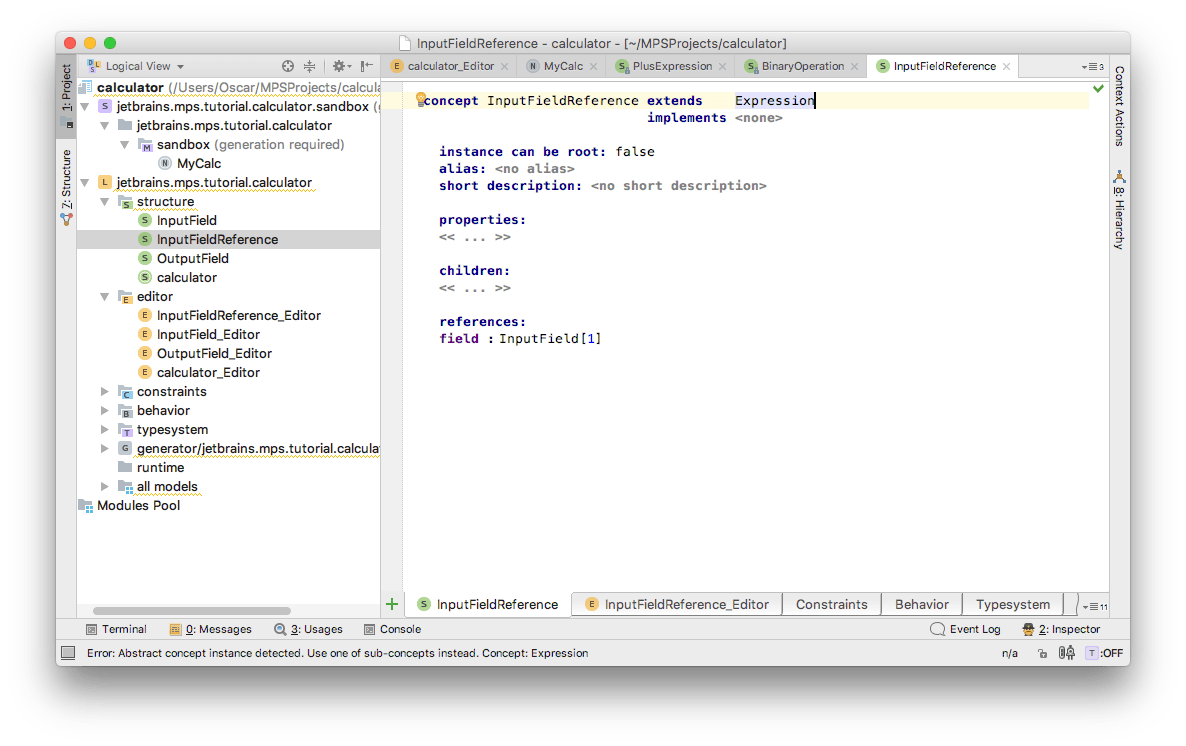The image size is (1186, 746).
Task: Toggle tool window bars via bottom-left corner icon
Action: 68,653
